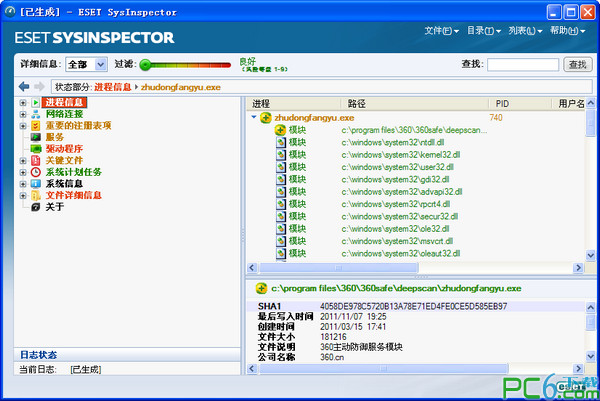Click module icon for oleaut32.dll row
Viewport: 600px width, 401px height.
pyautogui.click(x=281, y=253)
